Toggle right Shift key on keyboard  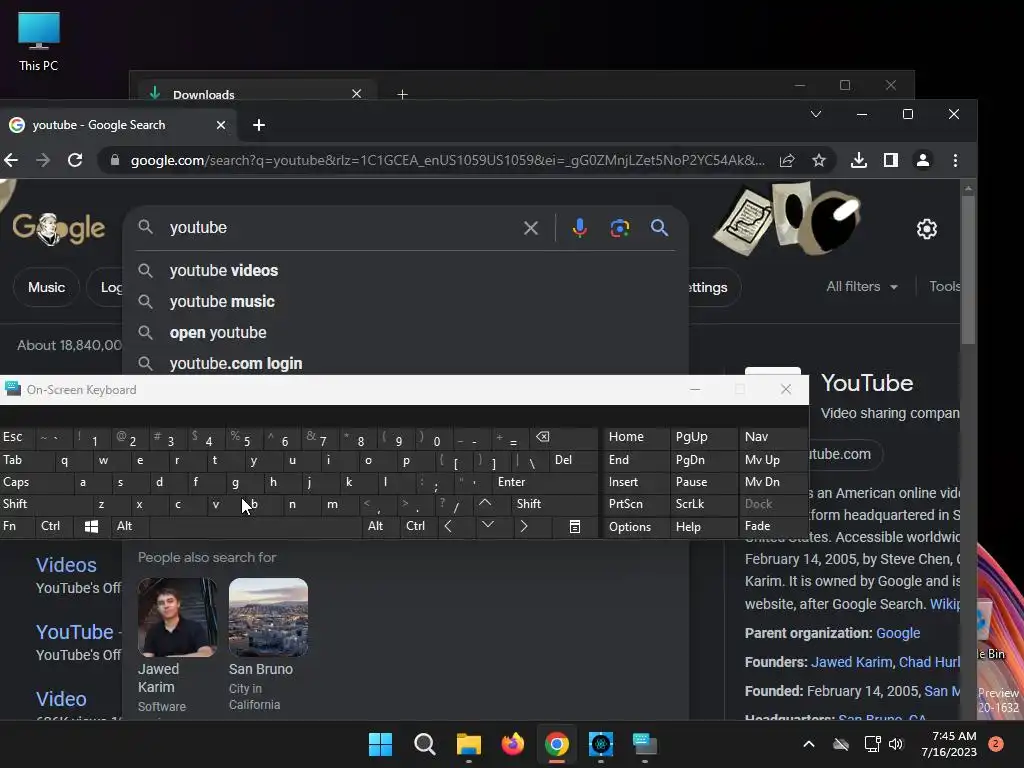click(x=553, y=504)
